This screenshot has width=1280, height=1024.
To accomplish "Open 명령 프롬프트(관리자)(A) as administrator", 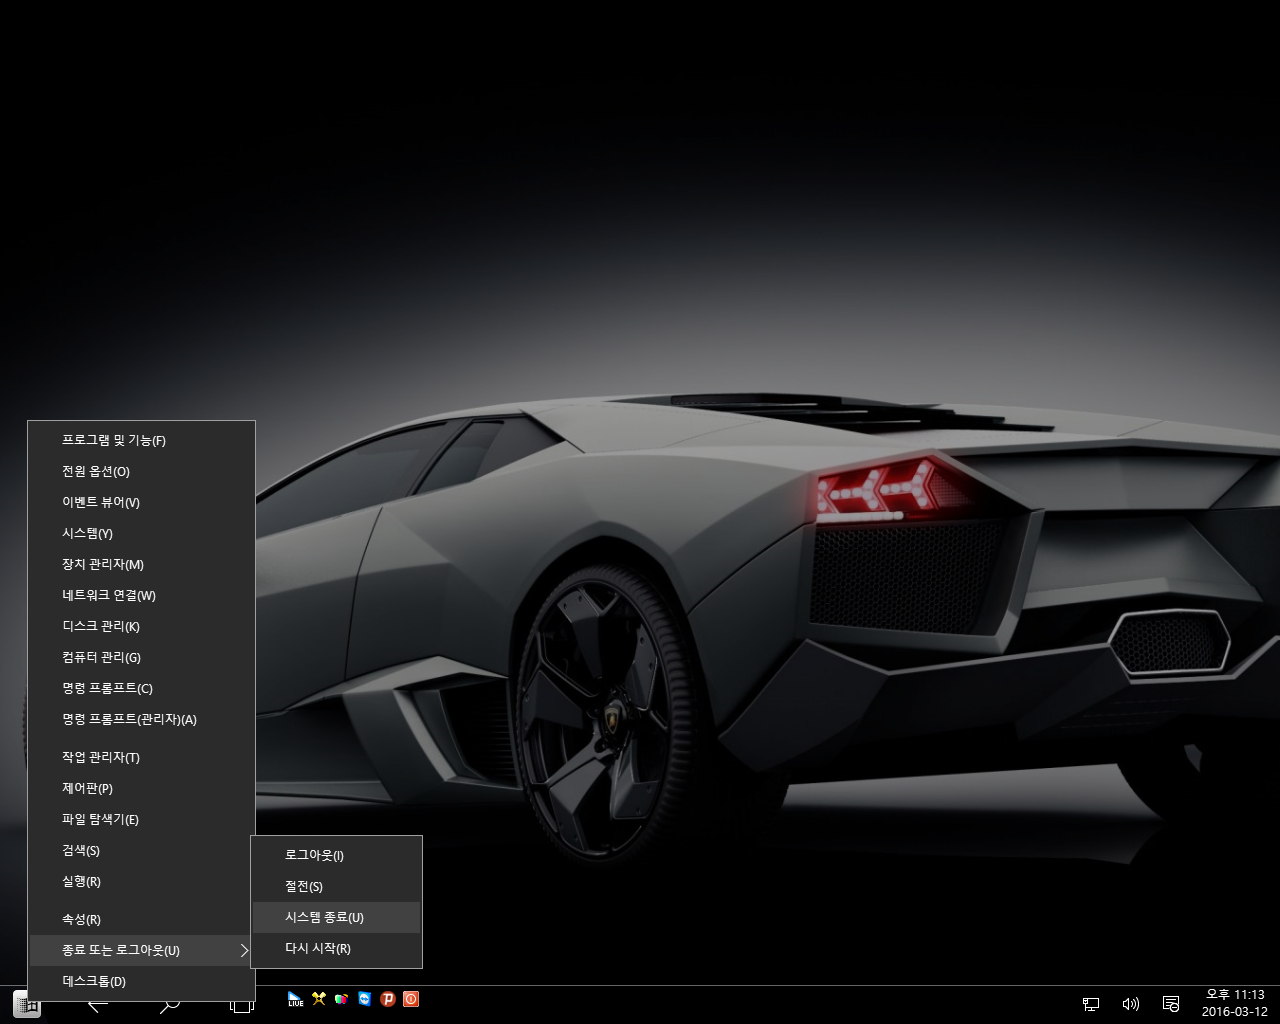I will pos(141,719).
